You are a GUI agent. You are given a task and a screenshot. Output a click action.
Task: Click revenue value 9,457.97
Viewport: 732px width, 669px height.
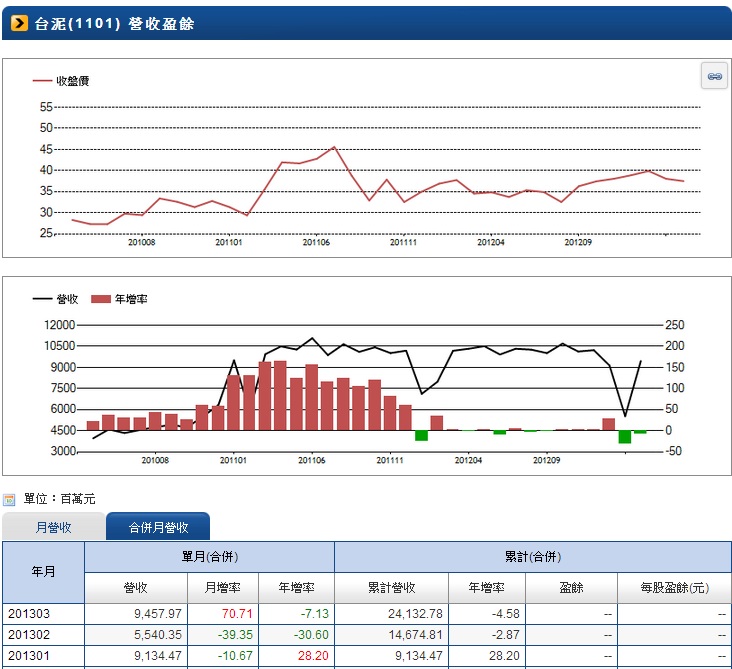point(158,613)
